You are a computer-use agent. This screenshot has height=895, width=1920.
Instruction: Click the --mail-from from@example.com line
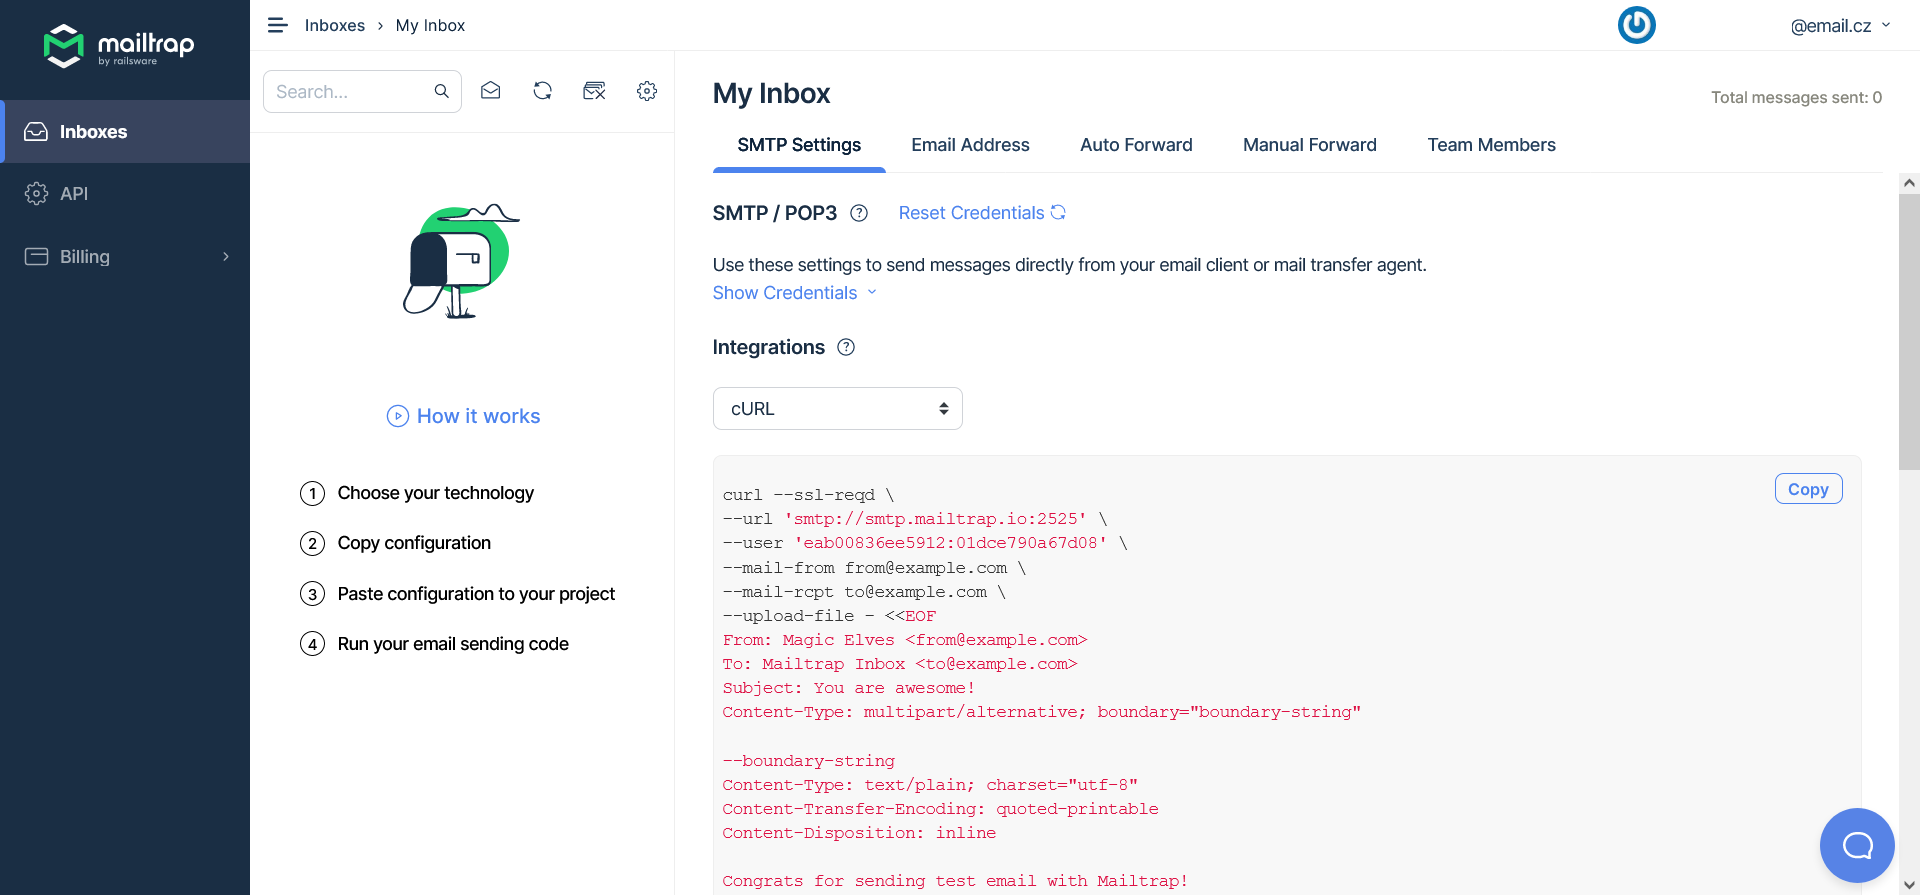[874, 568]
